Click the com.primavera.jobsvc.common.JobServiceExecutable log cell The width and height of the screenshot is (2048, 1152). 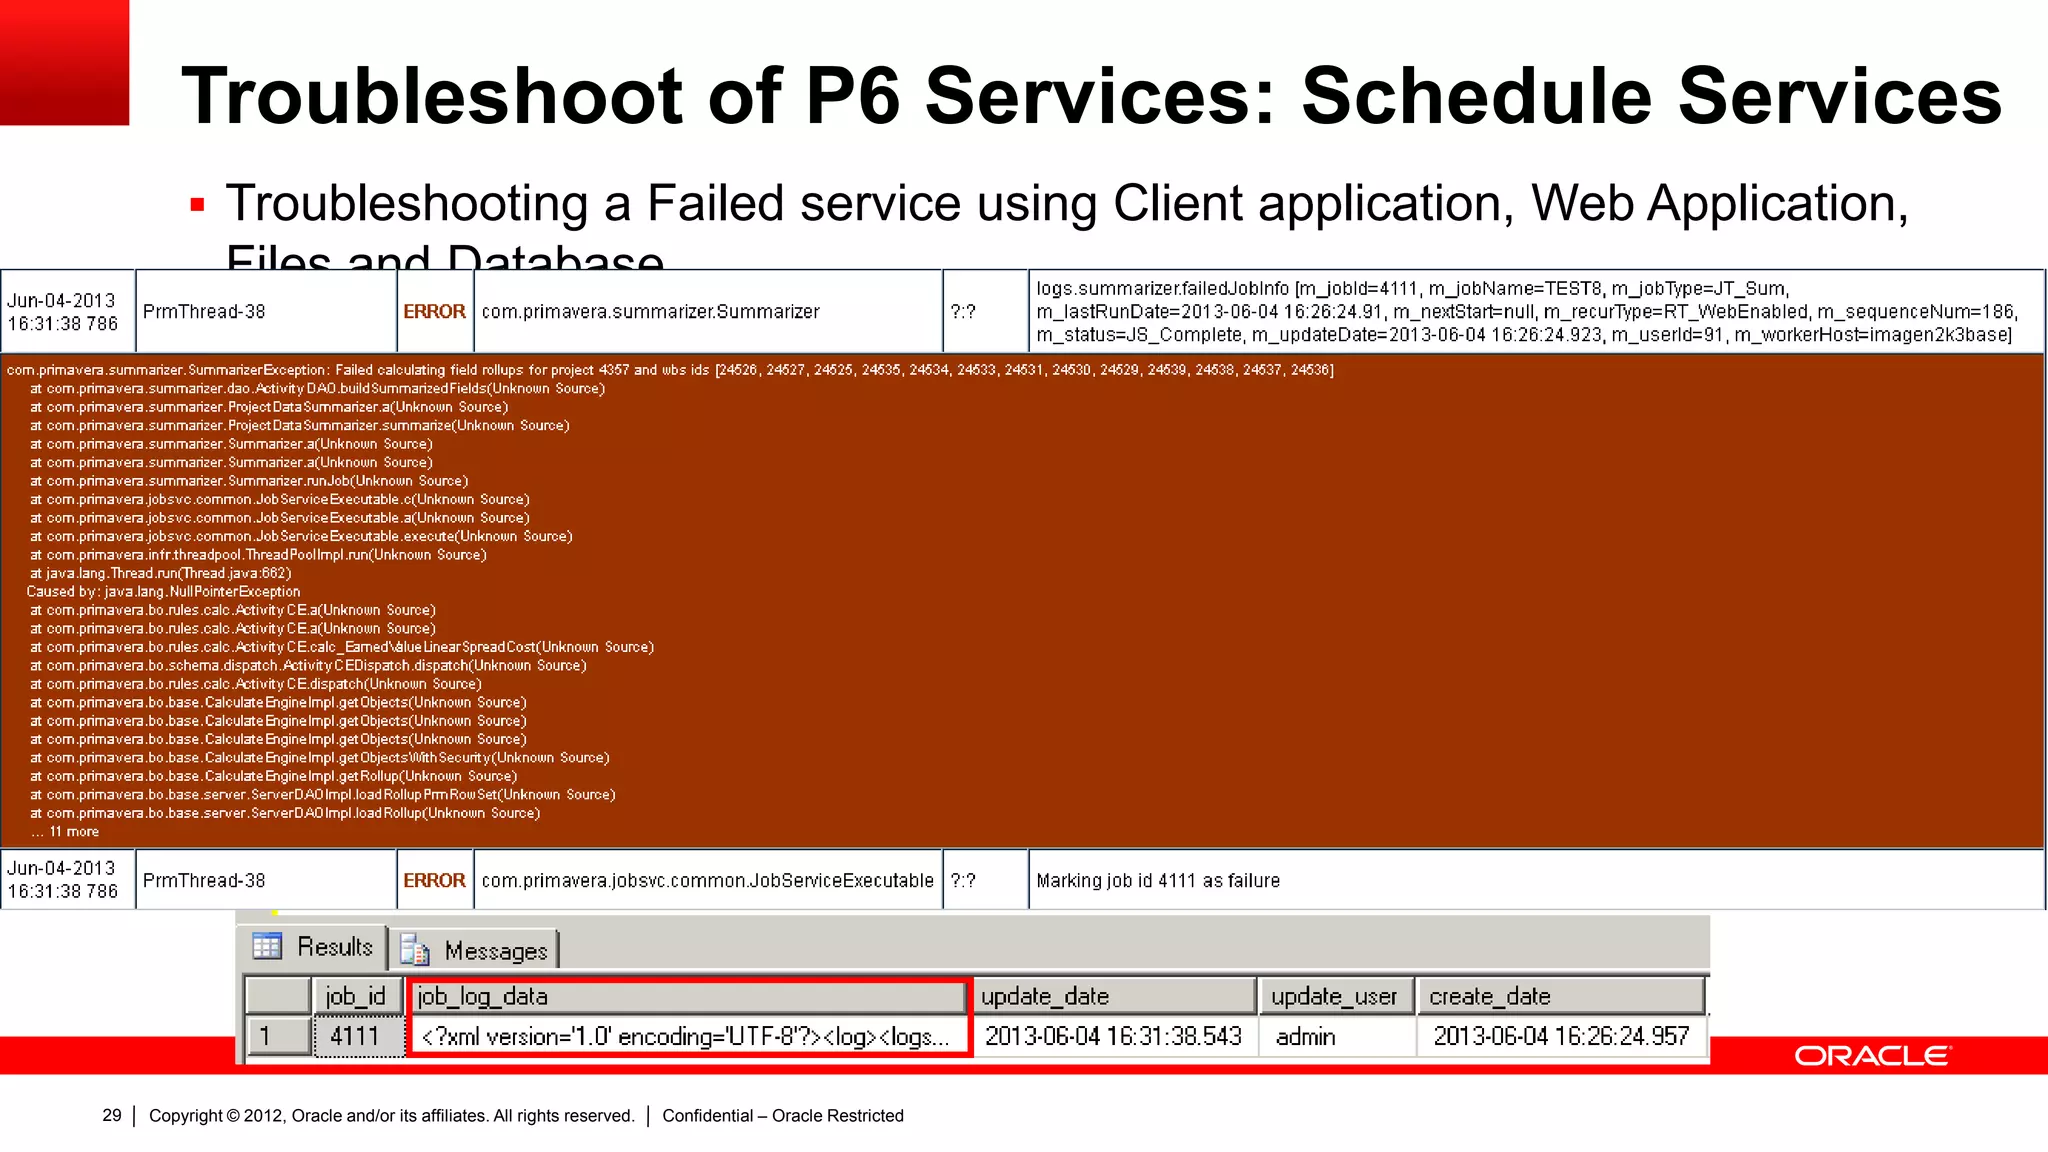pos(708,880)
